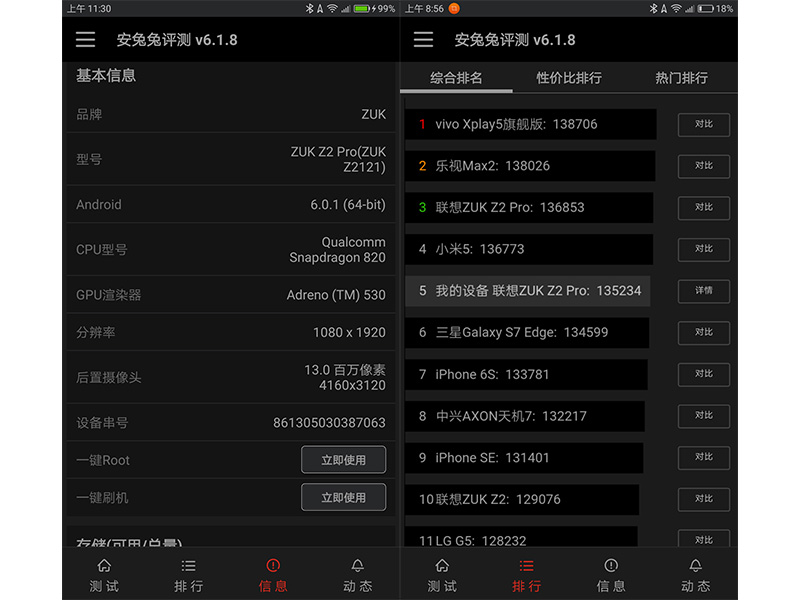
Task: Click 详情 for 我的设备 row
Action: [704, 291]
